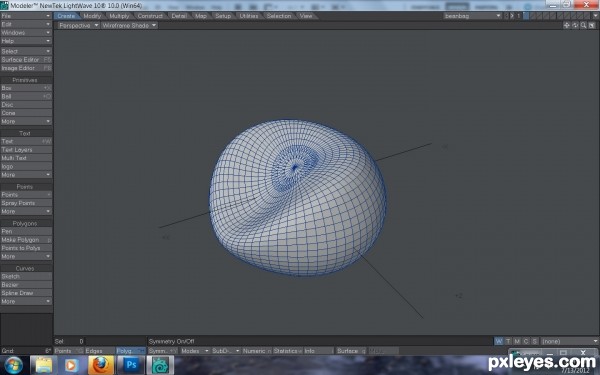Switch to the Construct tab
The image size is (600, 375).
click(x=150, y=16)
